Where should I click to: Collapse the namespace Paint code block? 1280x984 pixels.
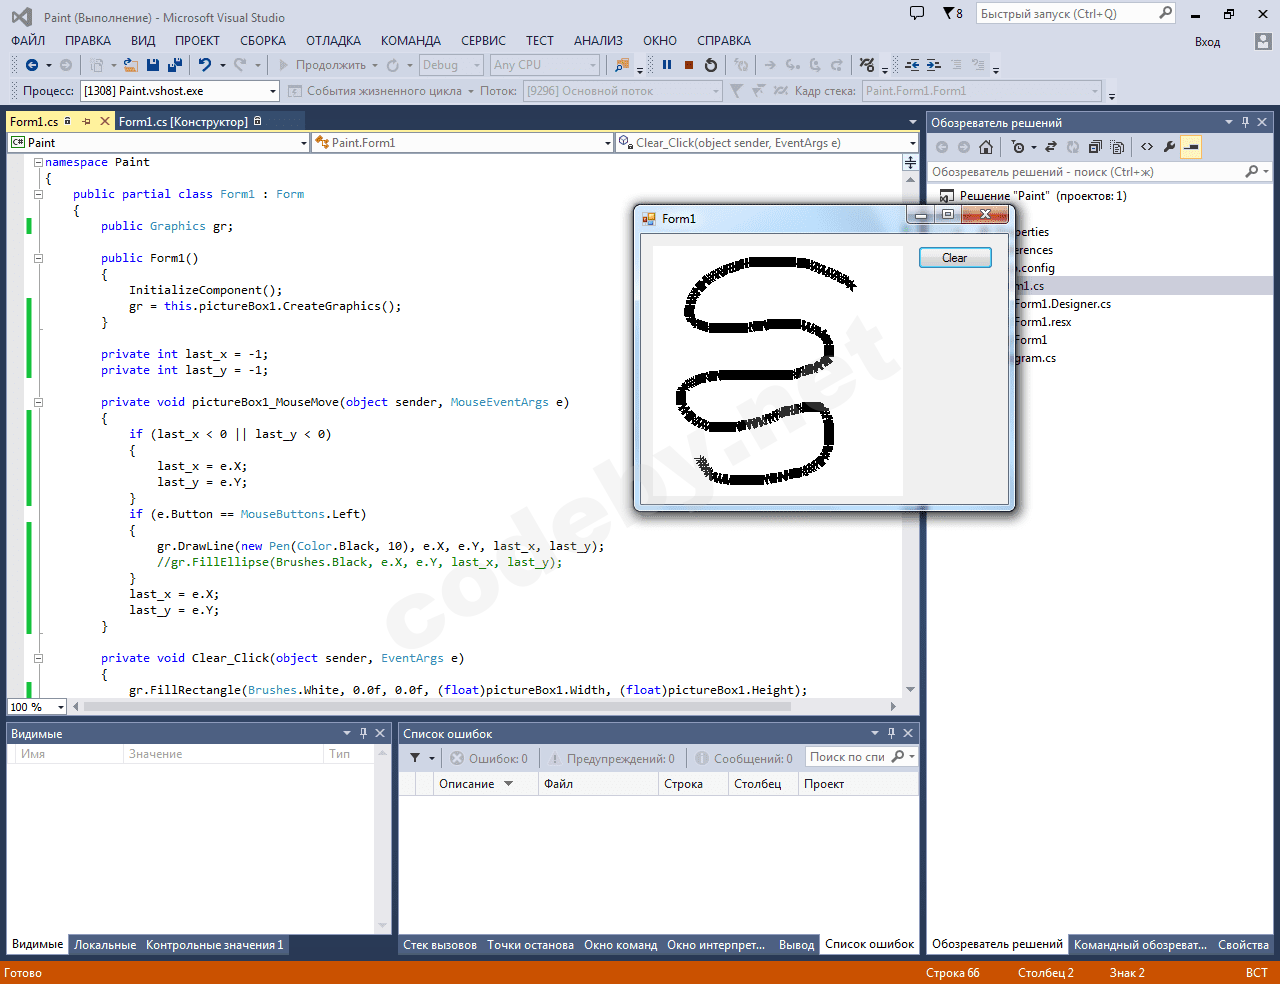tap(38, 162)
